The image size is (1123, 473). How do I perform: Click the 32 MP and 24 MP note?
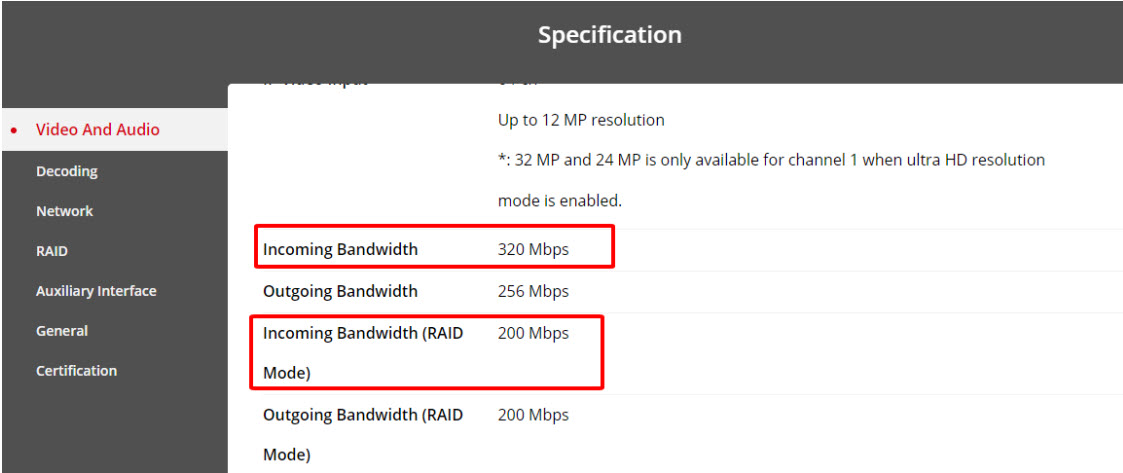click(x=771, y=160)
